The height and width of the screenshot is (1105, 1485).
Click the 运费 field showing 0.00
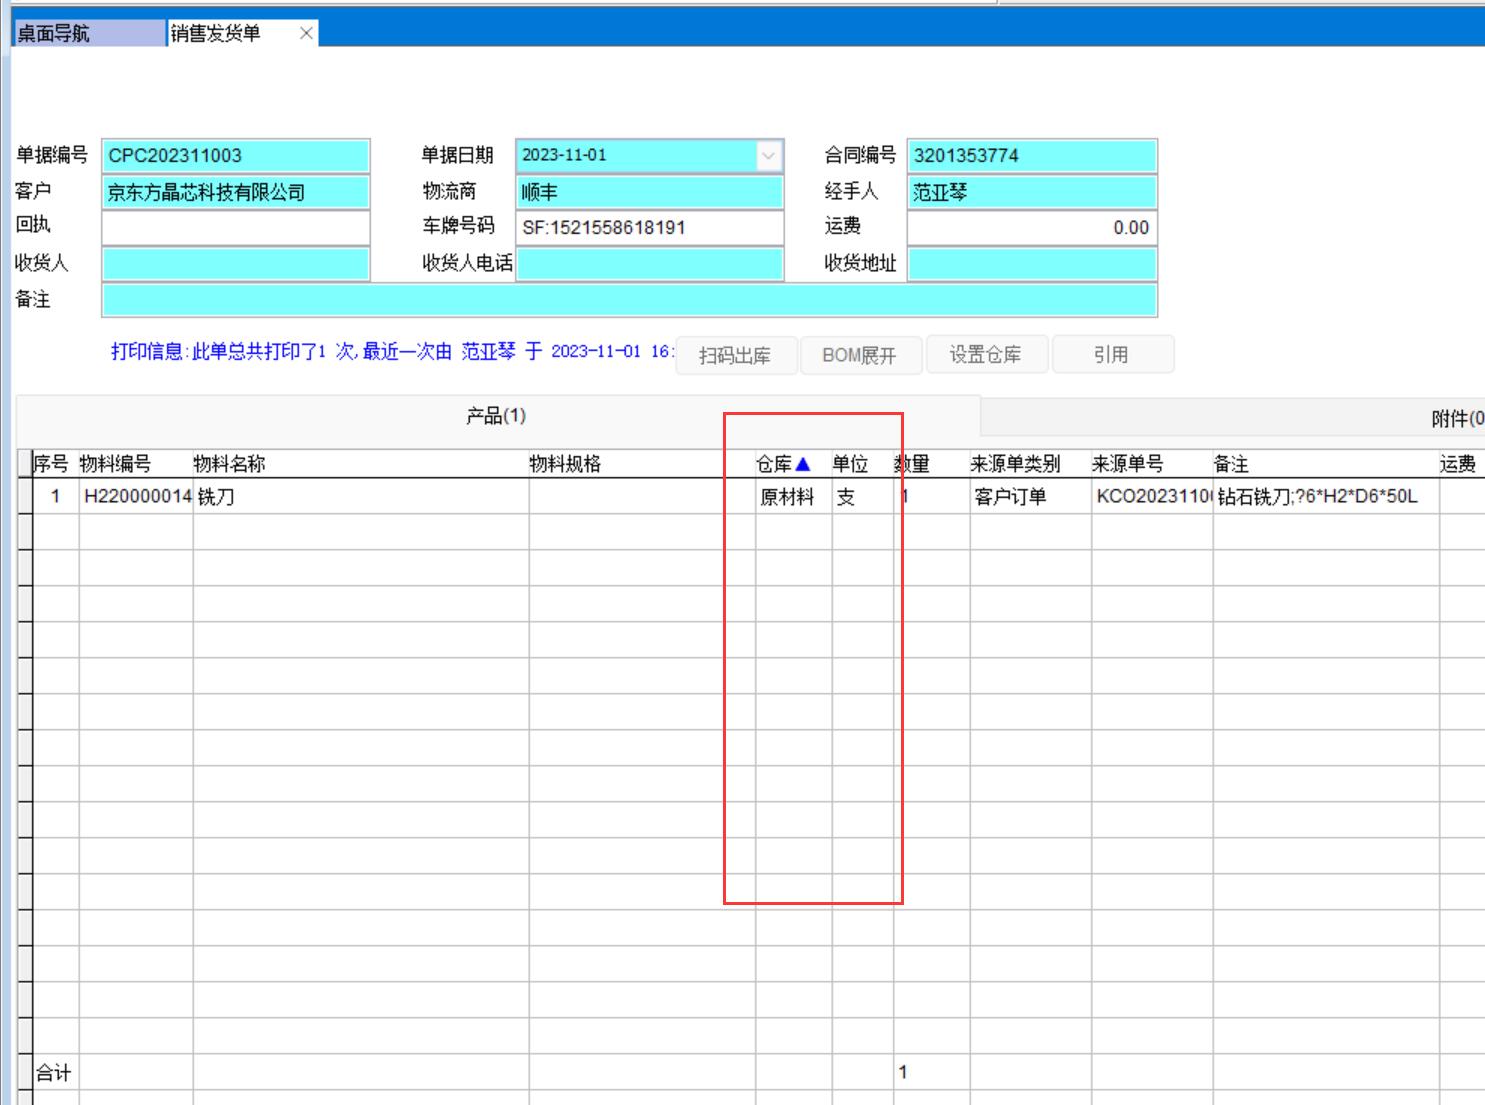pos(1031,228)
